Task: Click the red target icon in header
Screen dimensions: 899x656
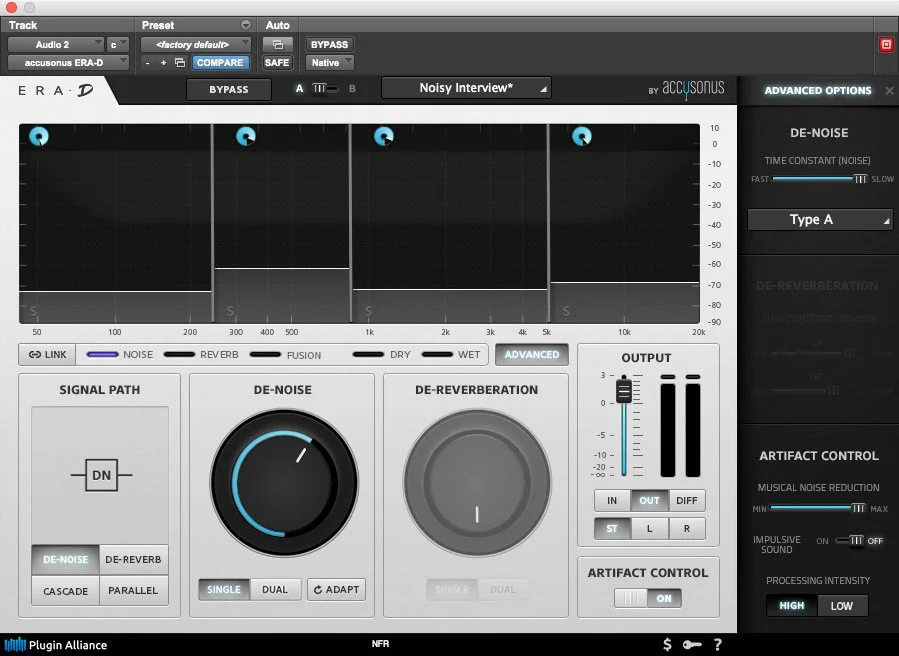Action: point(886,45)
